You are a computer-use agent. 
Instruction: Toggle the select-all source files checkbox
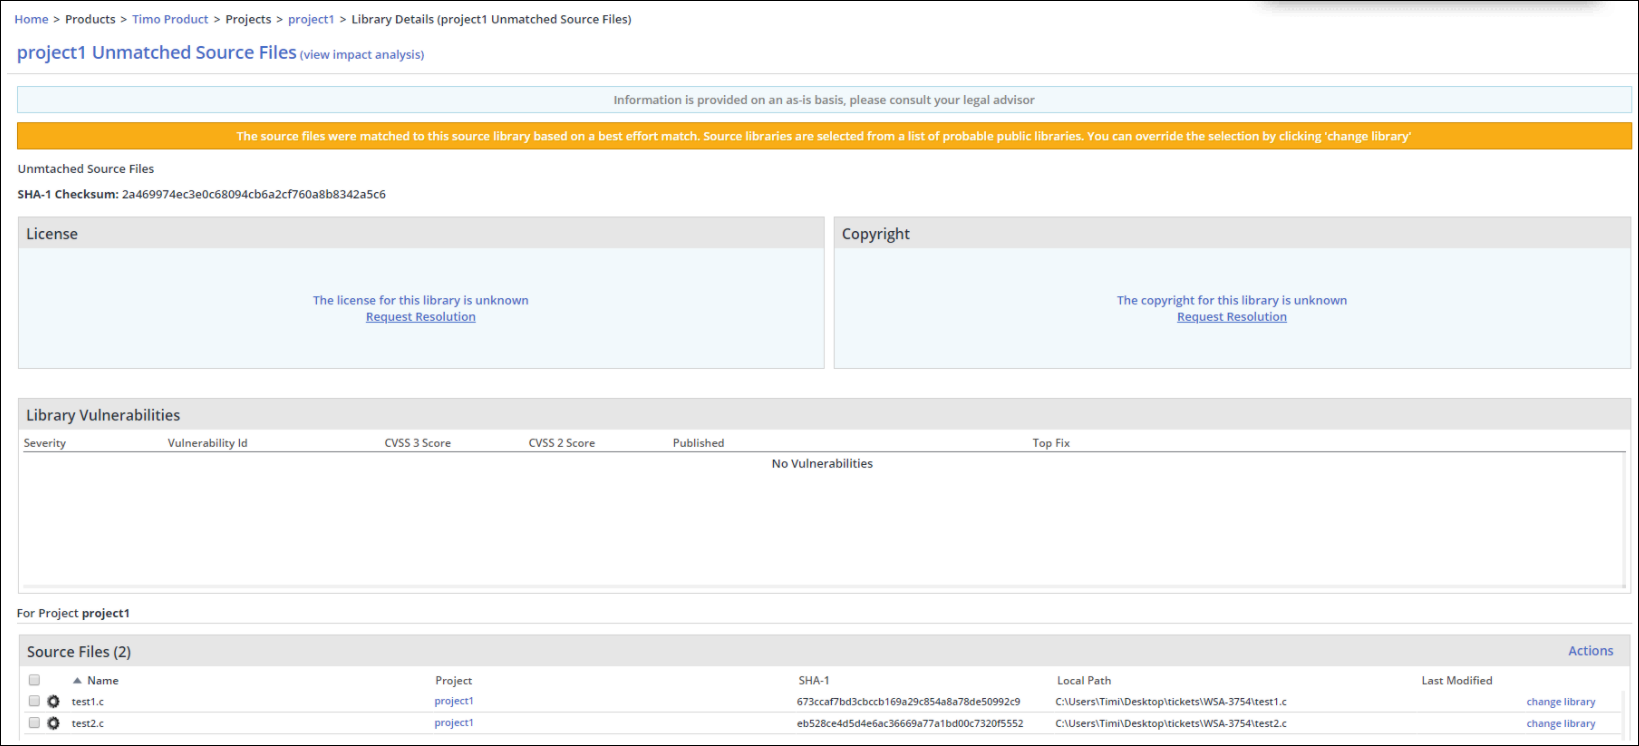(x=34, y=680)
